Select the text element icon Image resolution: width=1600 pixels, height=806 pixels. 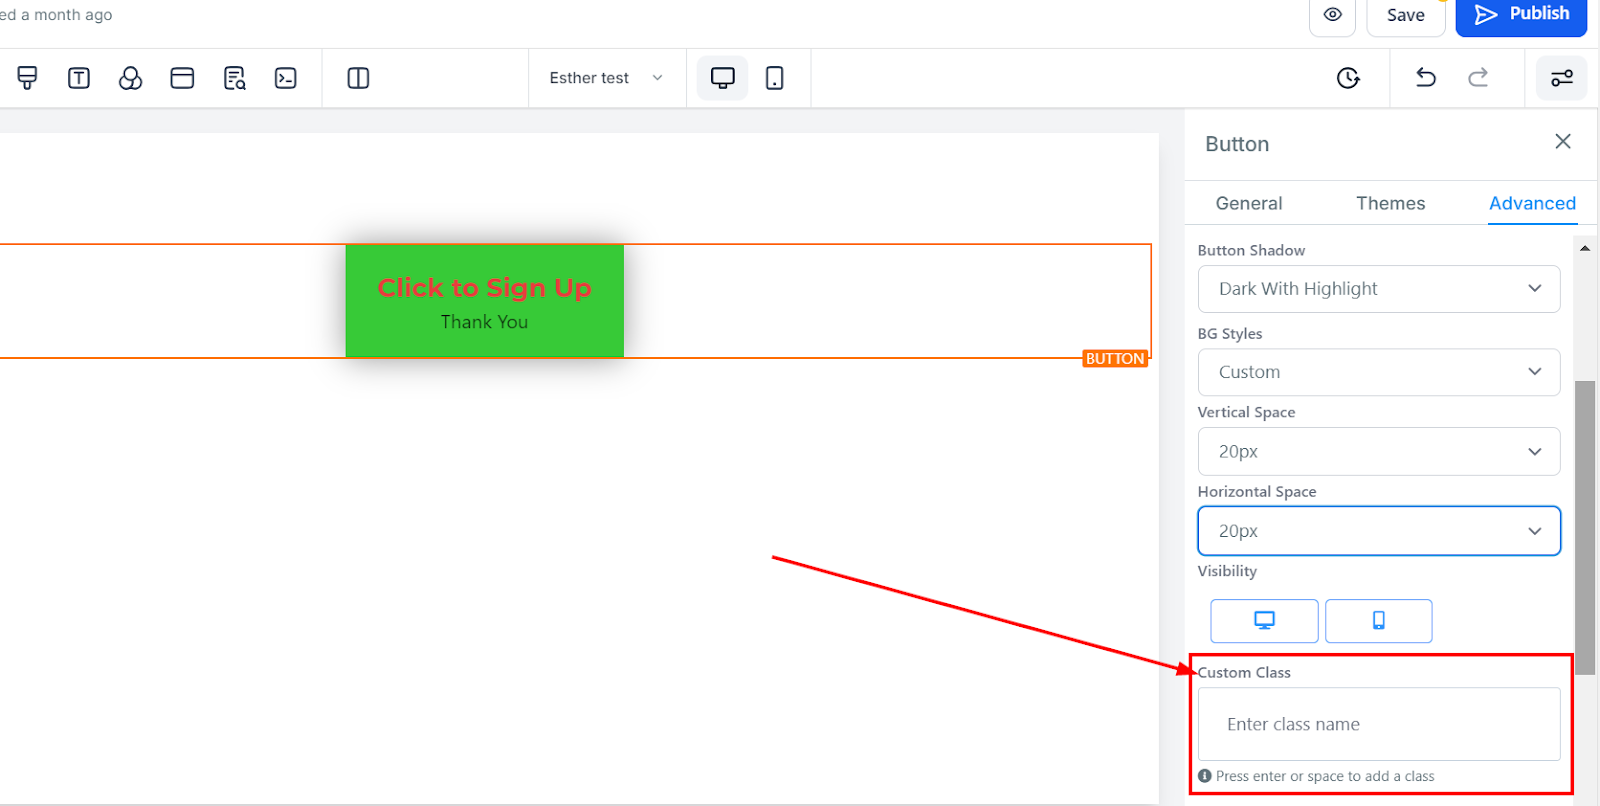pyautogui.click(x=79, y=78)
